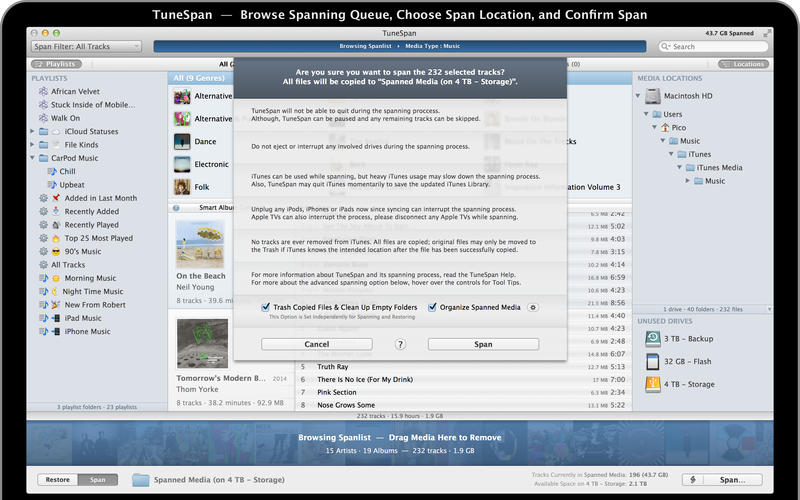Screen dimensions: 800x500
Task: Click the Macintosh HD drive icon
Action: tap(653, 96)
